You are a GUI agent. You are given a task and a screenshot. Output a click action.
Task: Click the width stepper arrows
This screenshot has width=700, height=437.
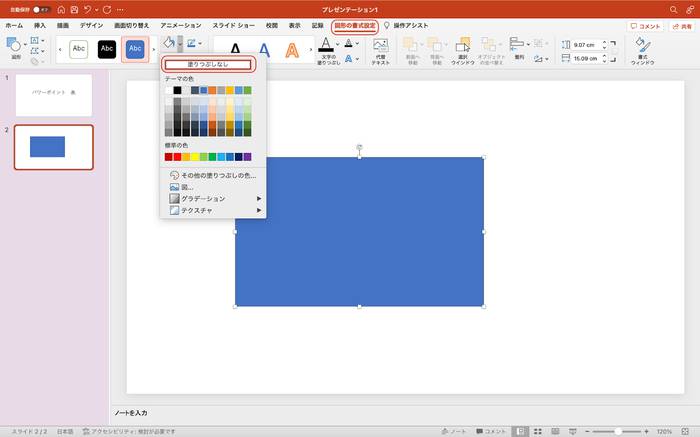(604, 58)
